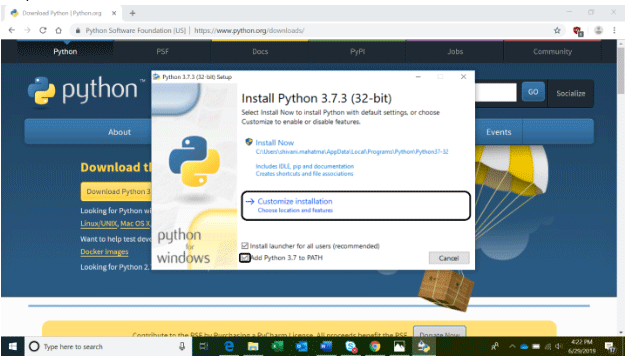Follow the Linux/UNIX link
The height and width of the screenshot is (361, 626).
(x=99, y=224)
